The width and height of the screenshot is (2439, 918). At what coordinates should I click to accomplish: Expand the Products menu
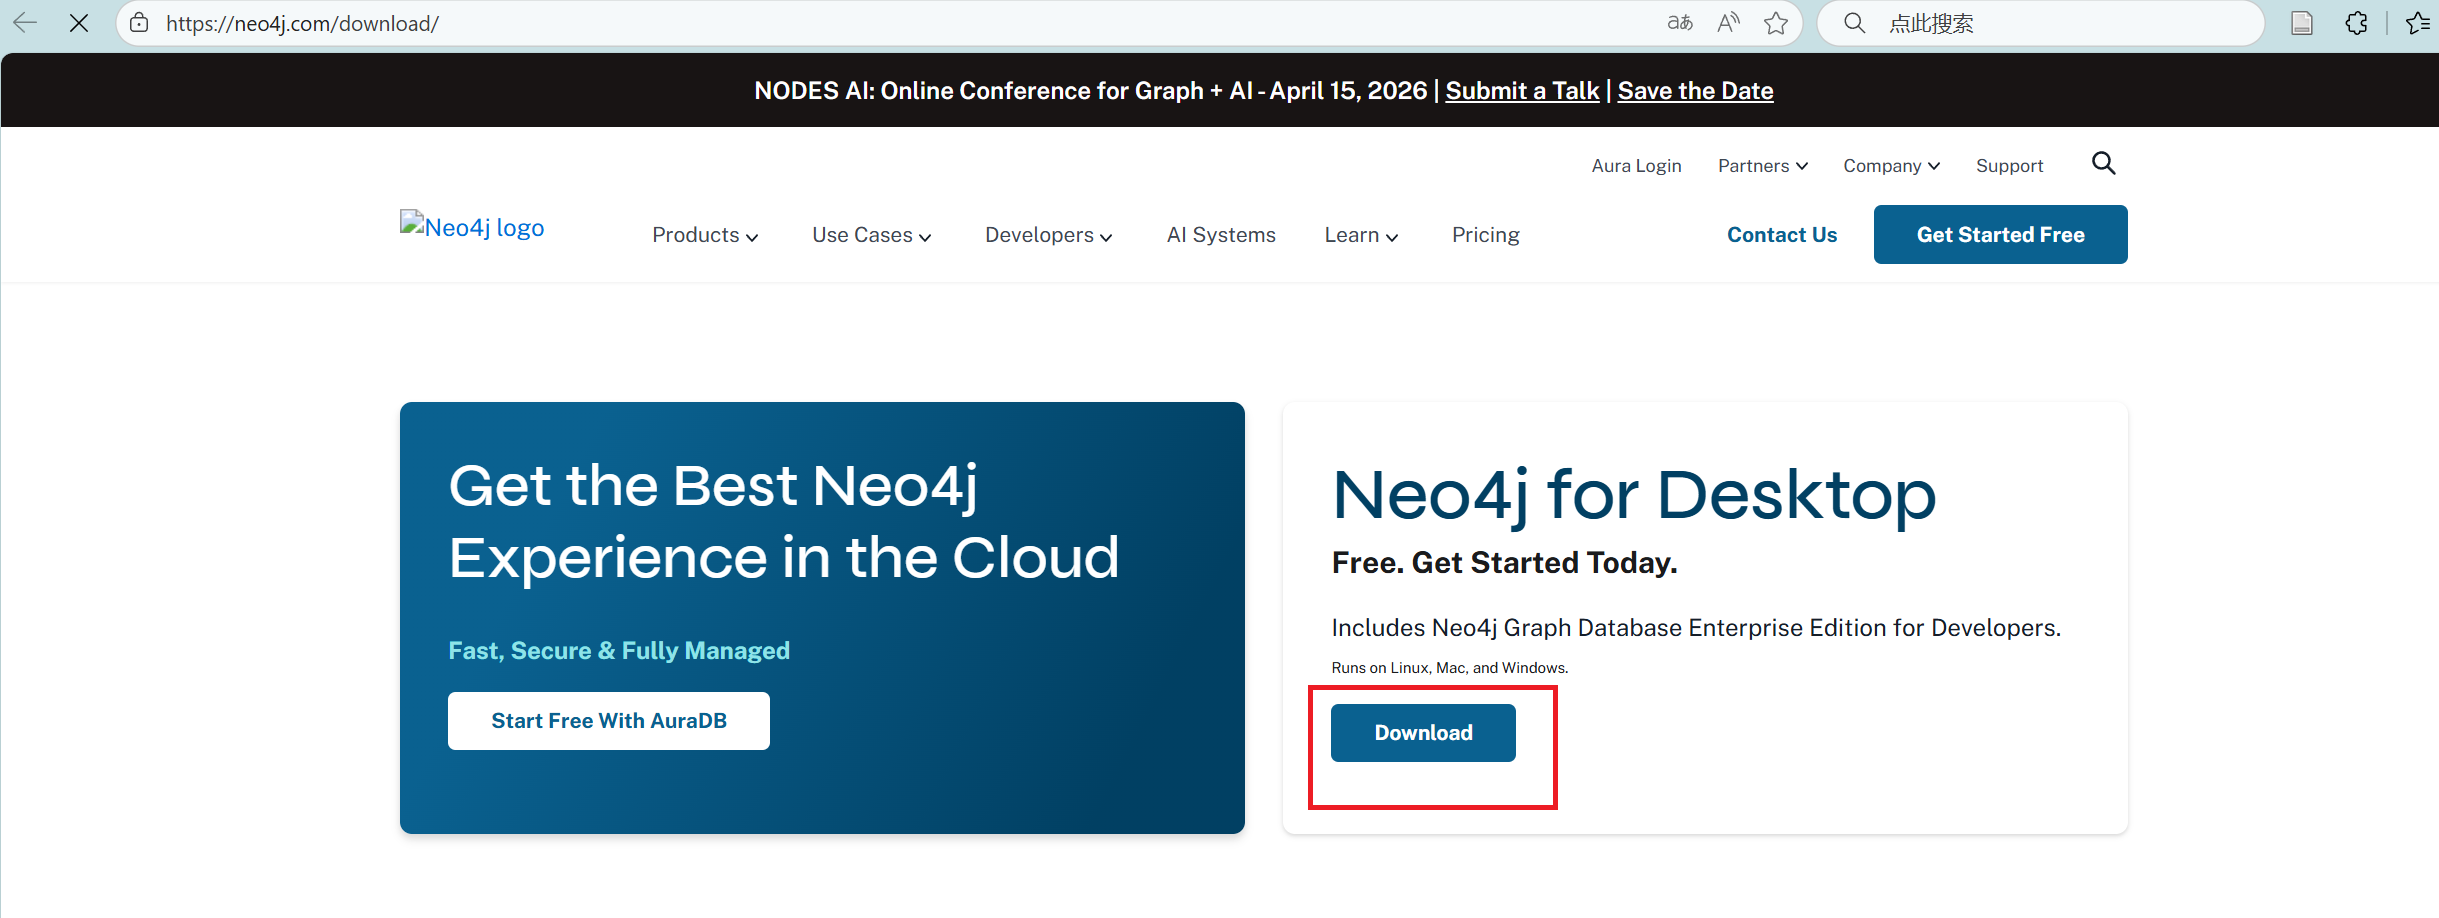pyautogui.click(x=705, y=235)
